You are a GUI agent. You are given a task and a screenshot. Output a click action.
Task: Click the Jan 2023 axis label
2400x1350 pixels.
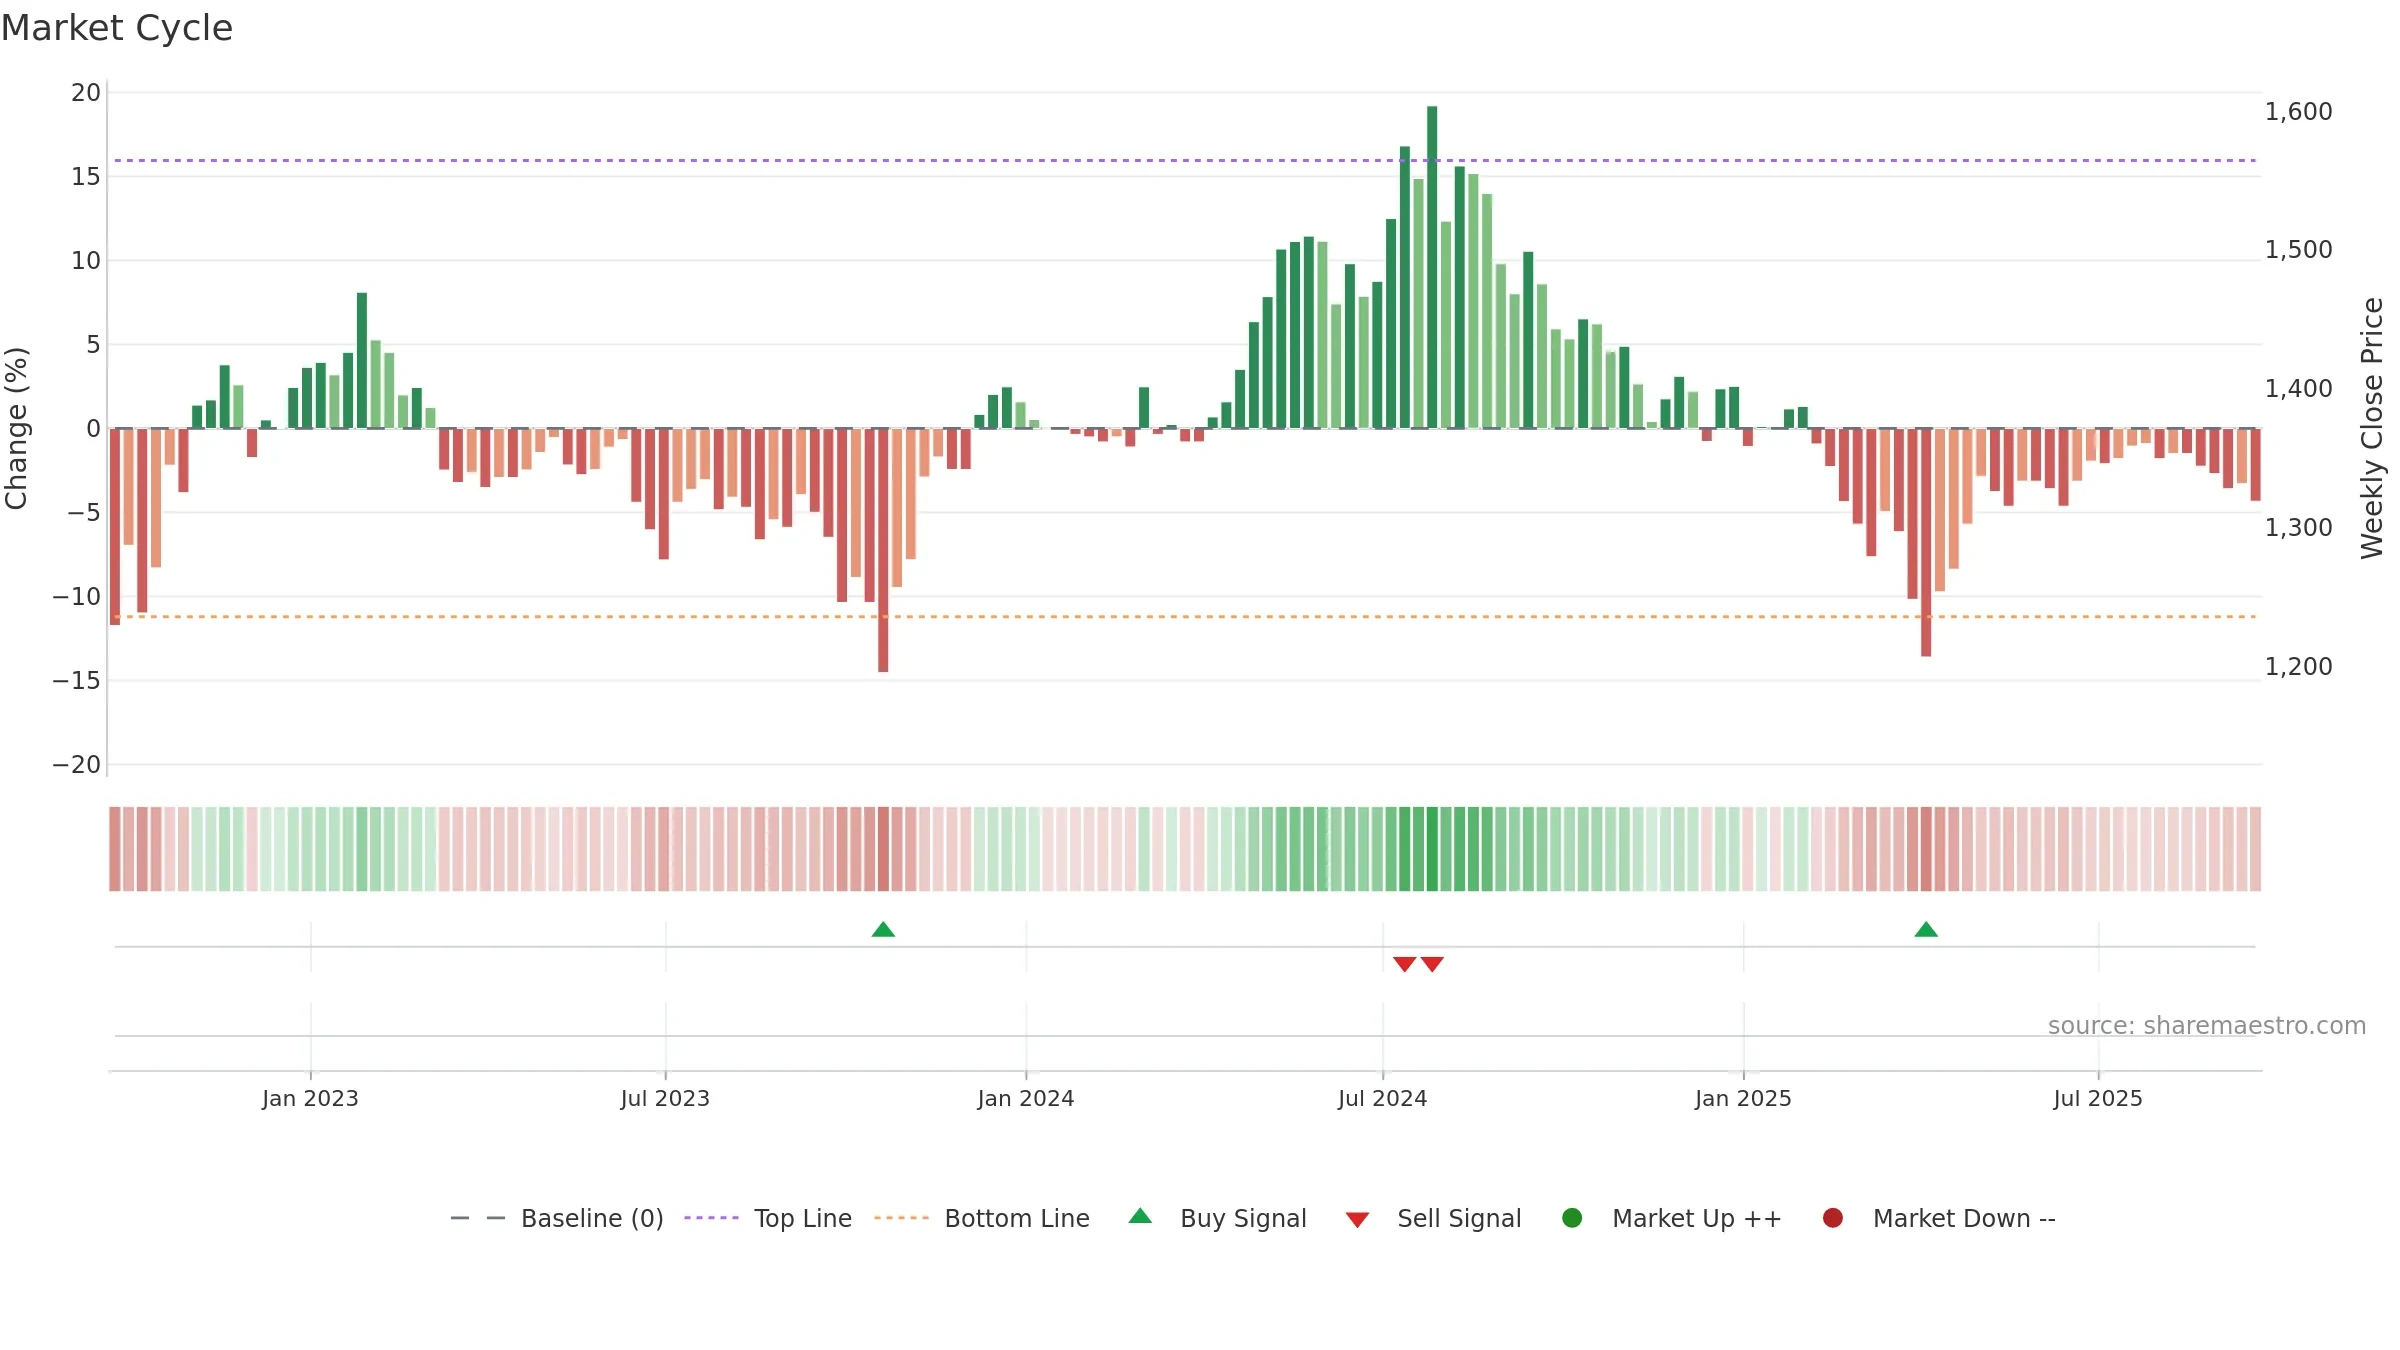[310, 1098]
